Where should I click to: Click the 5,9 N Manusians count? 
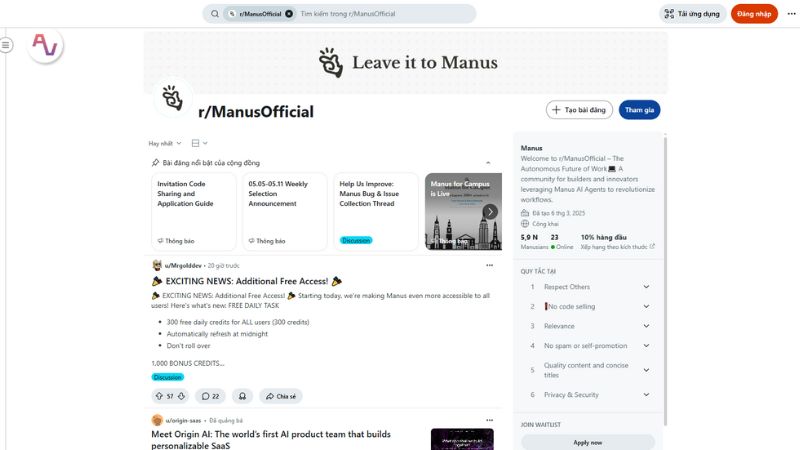[x=534, y=242]
